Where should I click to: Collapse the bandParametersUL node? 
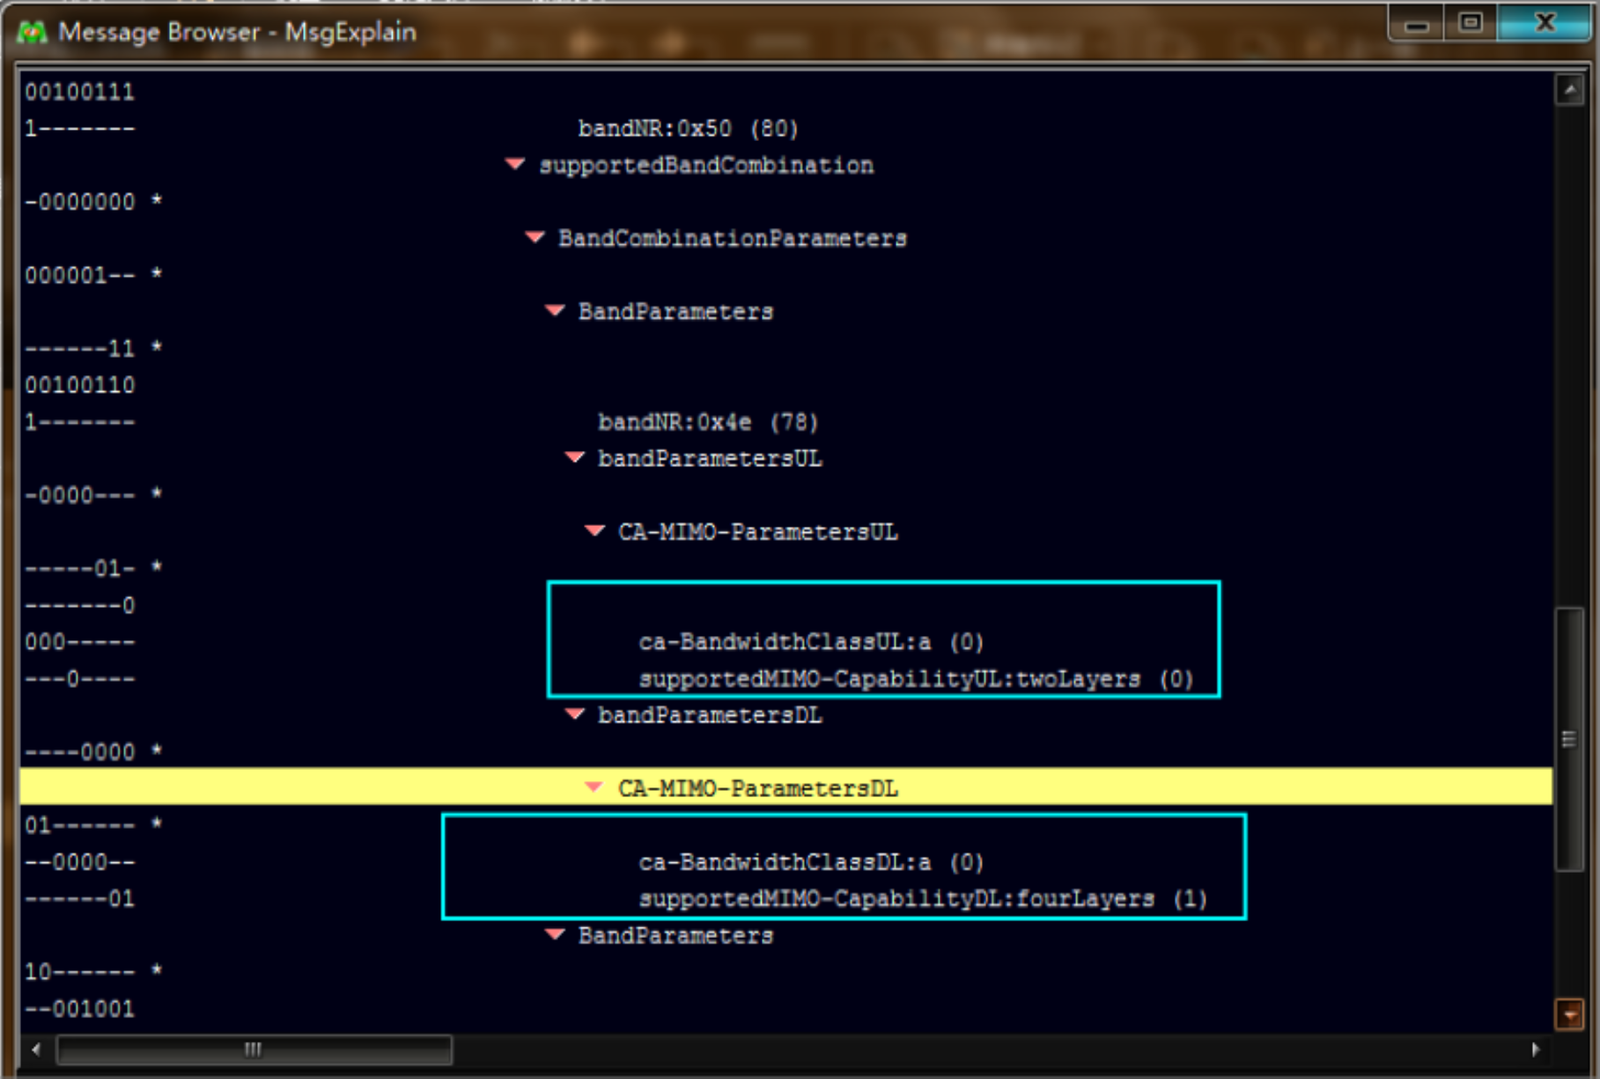click(574, 457)
